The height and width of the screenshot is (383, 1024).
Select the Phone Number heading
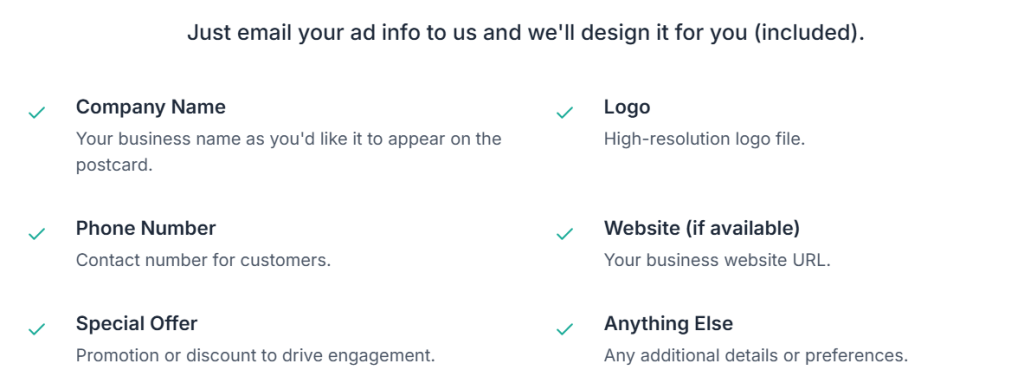coord(146,228)
